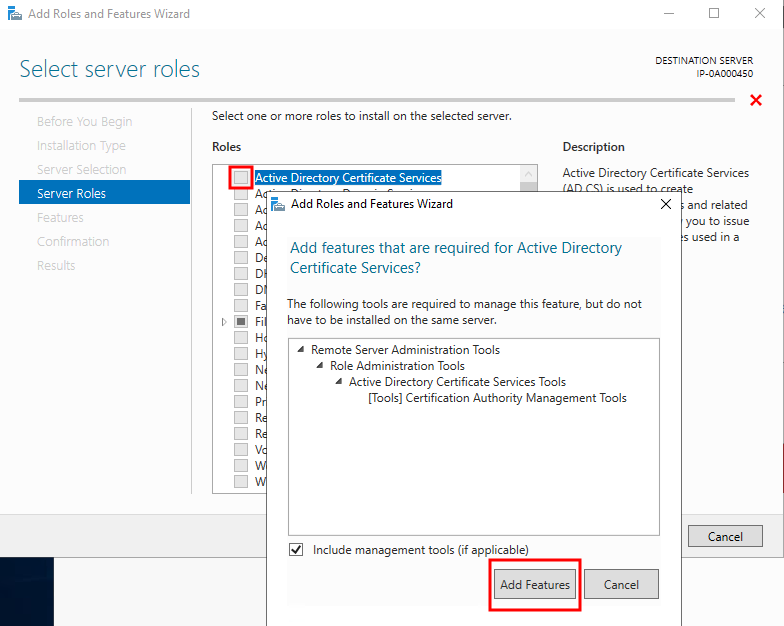Open the Results step

56,266
